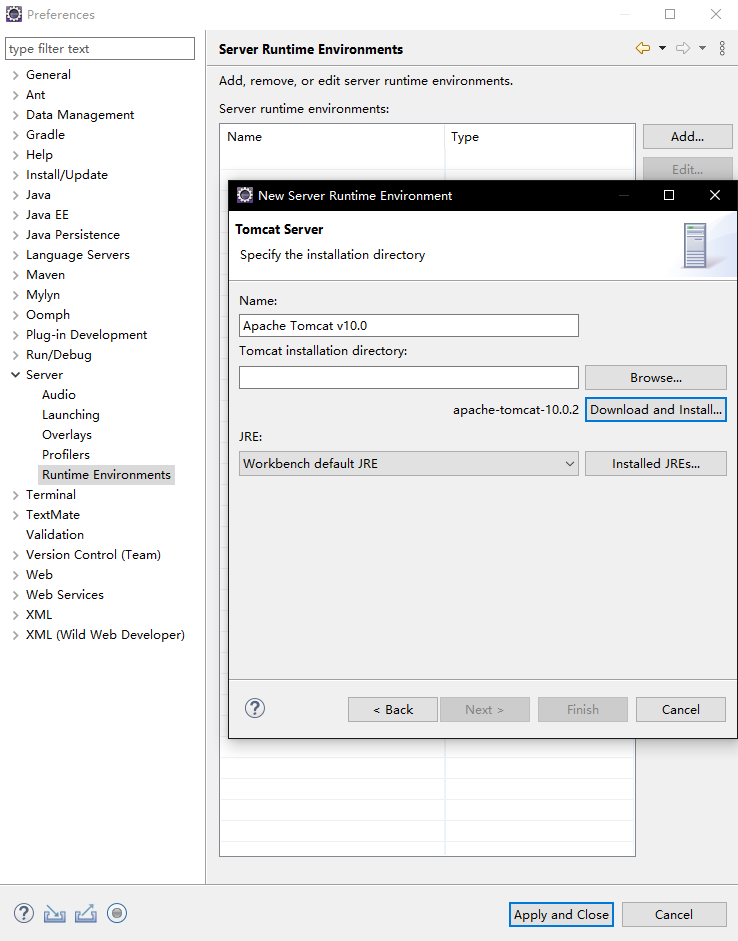
Task: Collapse the Server tree node
Action: [x=16, y=374]
